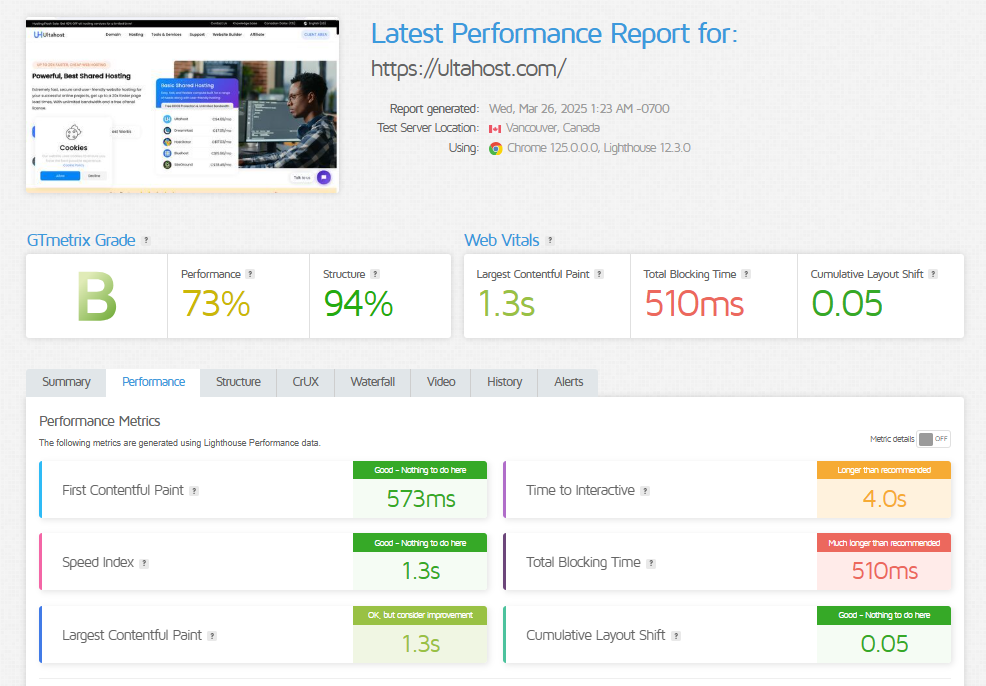The width and height of the screenshot is (986, 686).
Task: Click help icon beside Web Vitals heading
Action: coord(550,241)
